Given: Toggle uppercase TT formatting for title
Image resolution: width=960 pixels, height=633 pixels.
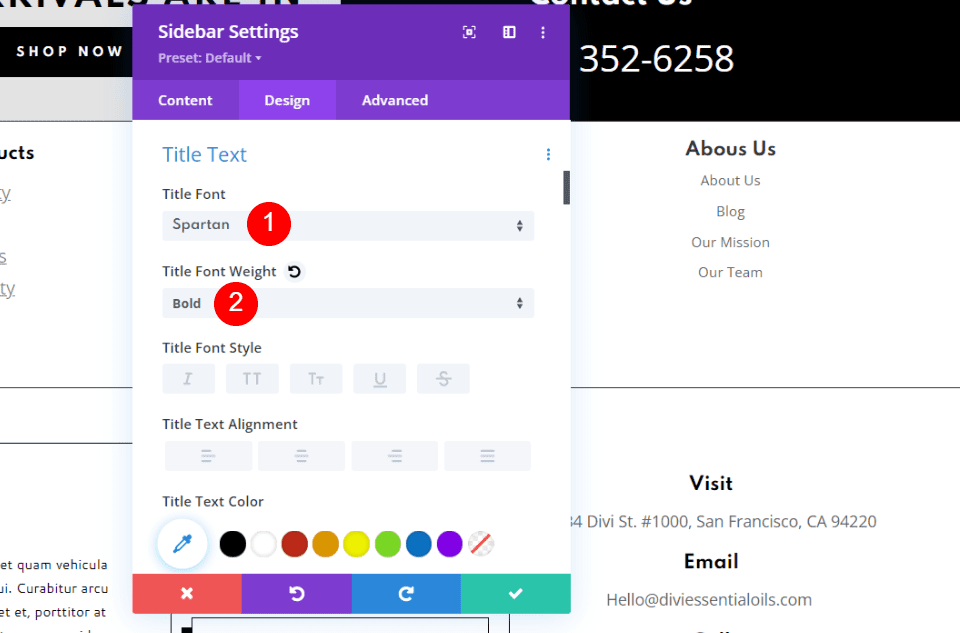Looking at the screenshot, I should pos(252,378).
